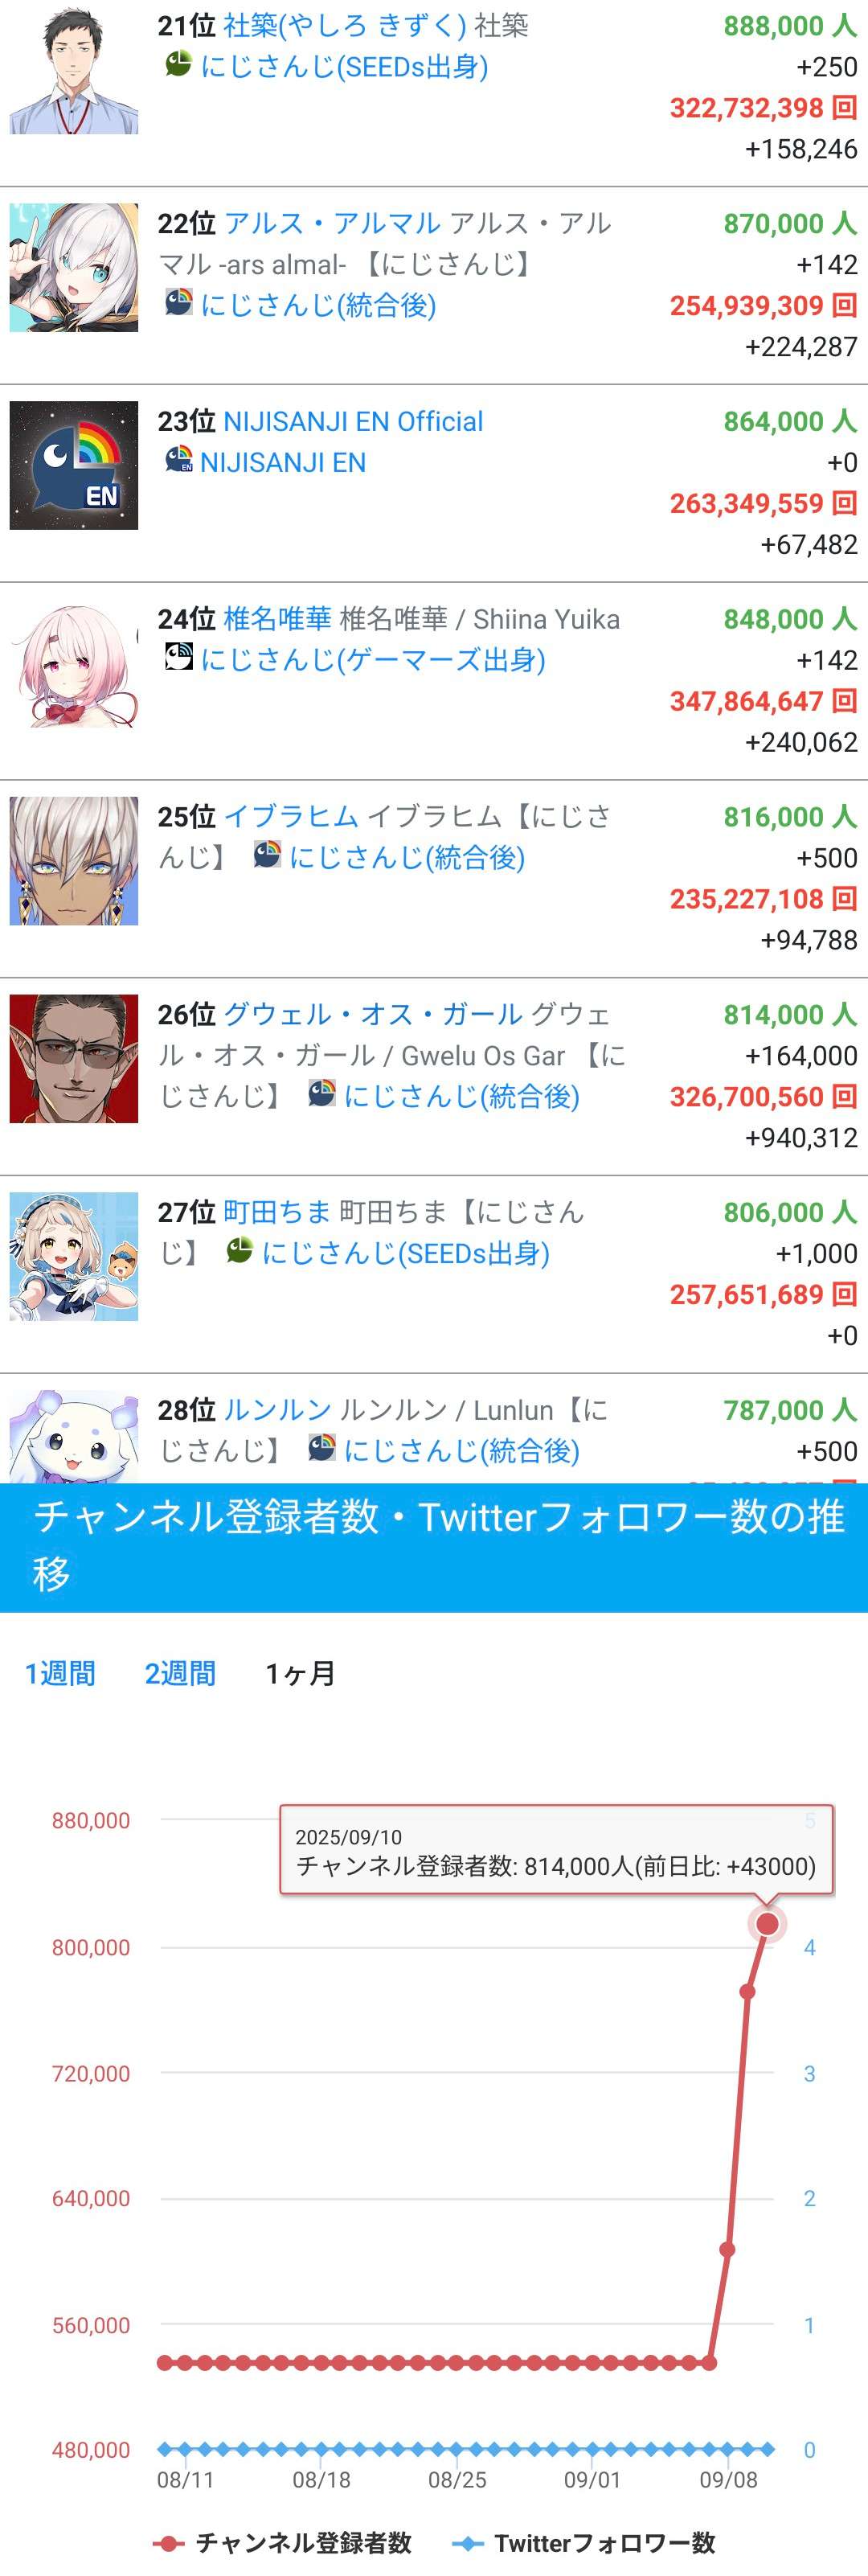Image resolution: width=868 pixels, height=2576 pixels.
Task: Click the highlighted 09/10 data point on chart
Action: [767, 1923]
